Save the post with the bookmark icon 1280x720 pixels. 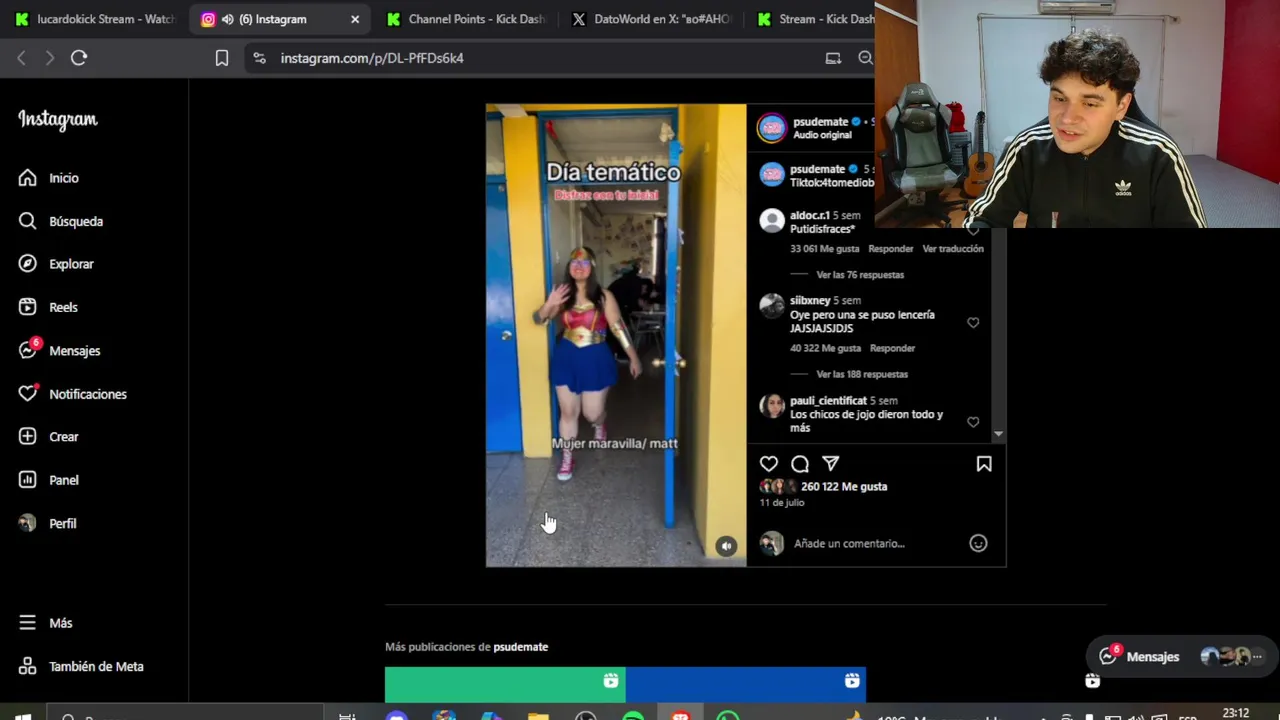984,464
